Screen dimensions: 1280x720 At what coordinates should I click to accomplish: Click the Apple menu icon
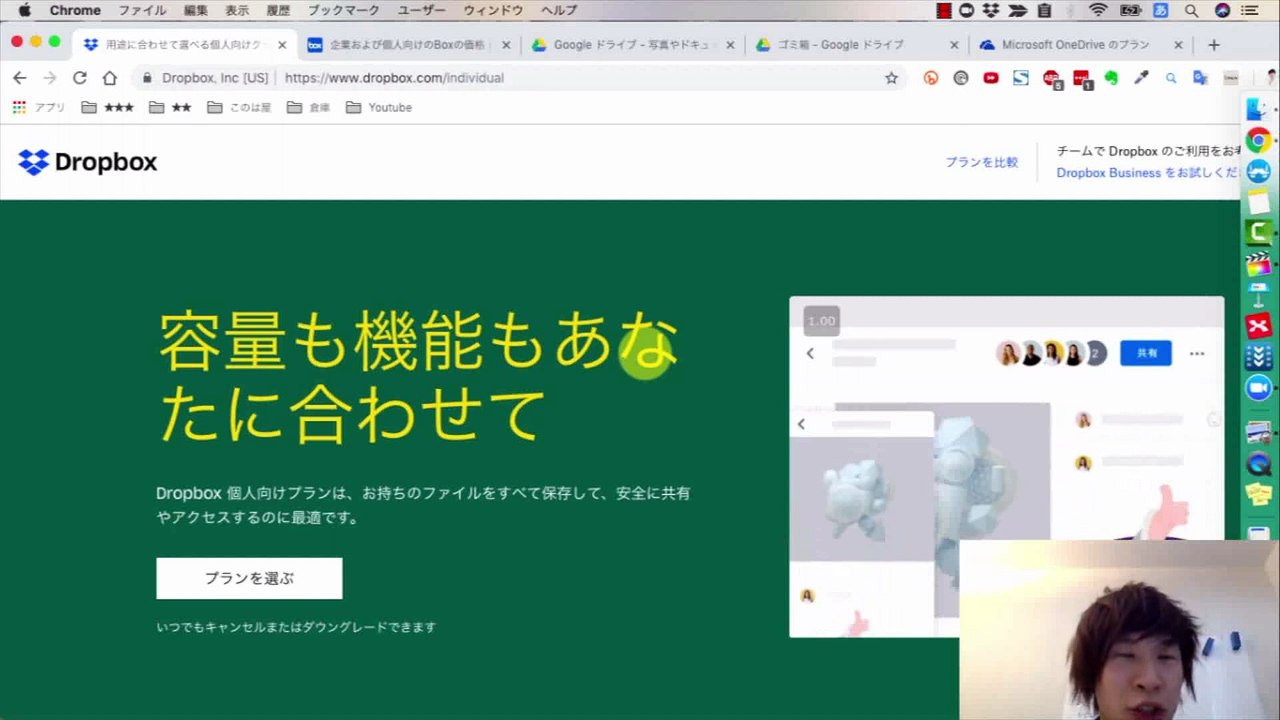tap(24, 11)
